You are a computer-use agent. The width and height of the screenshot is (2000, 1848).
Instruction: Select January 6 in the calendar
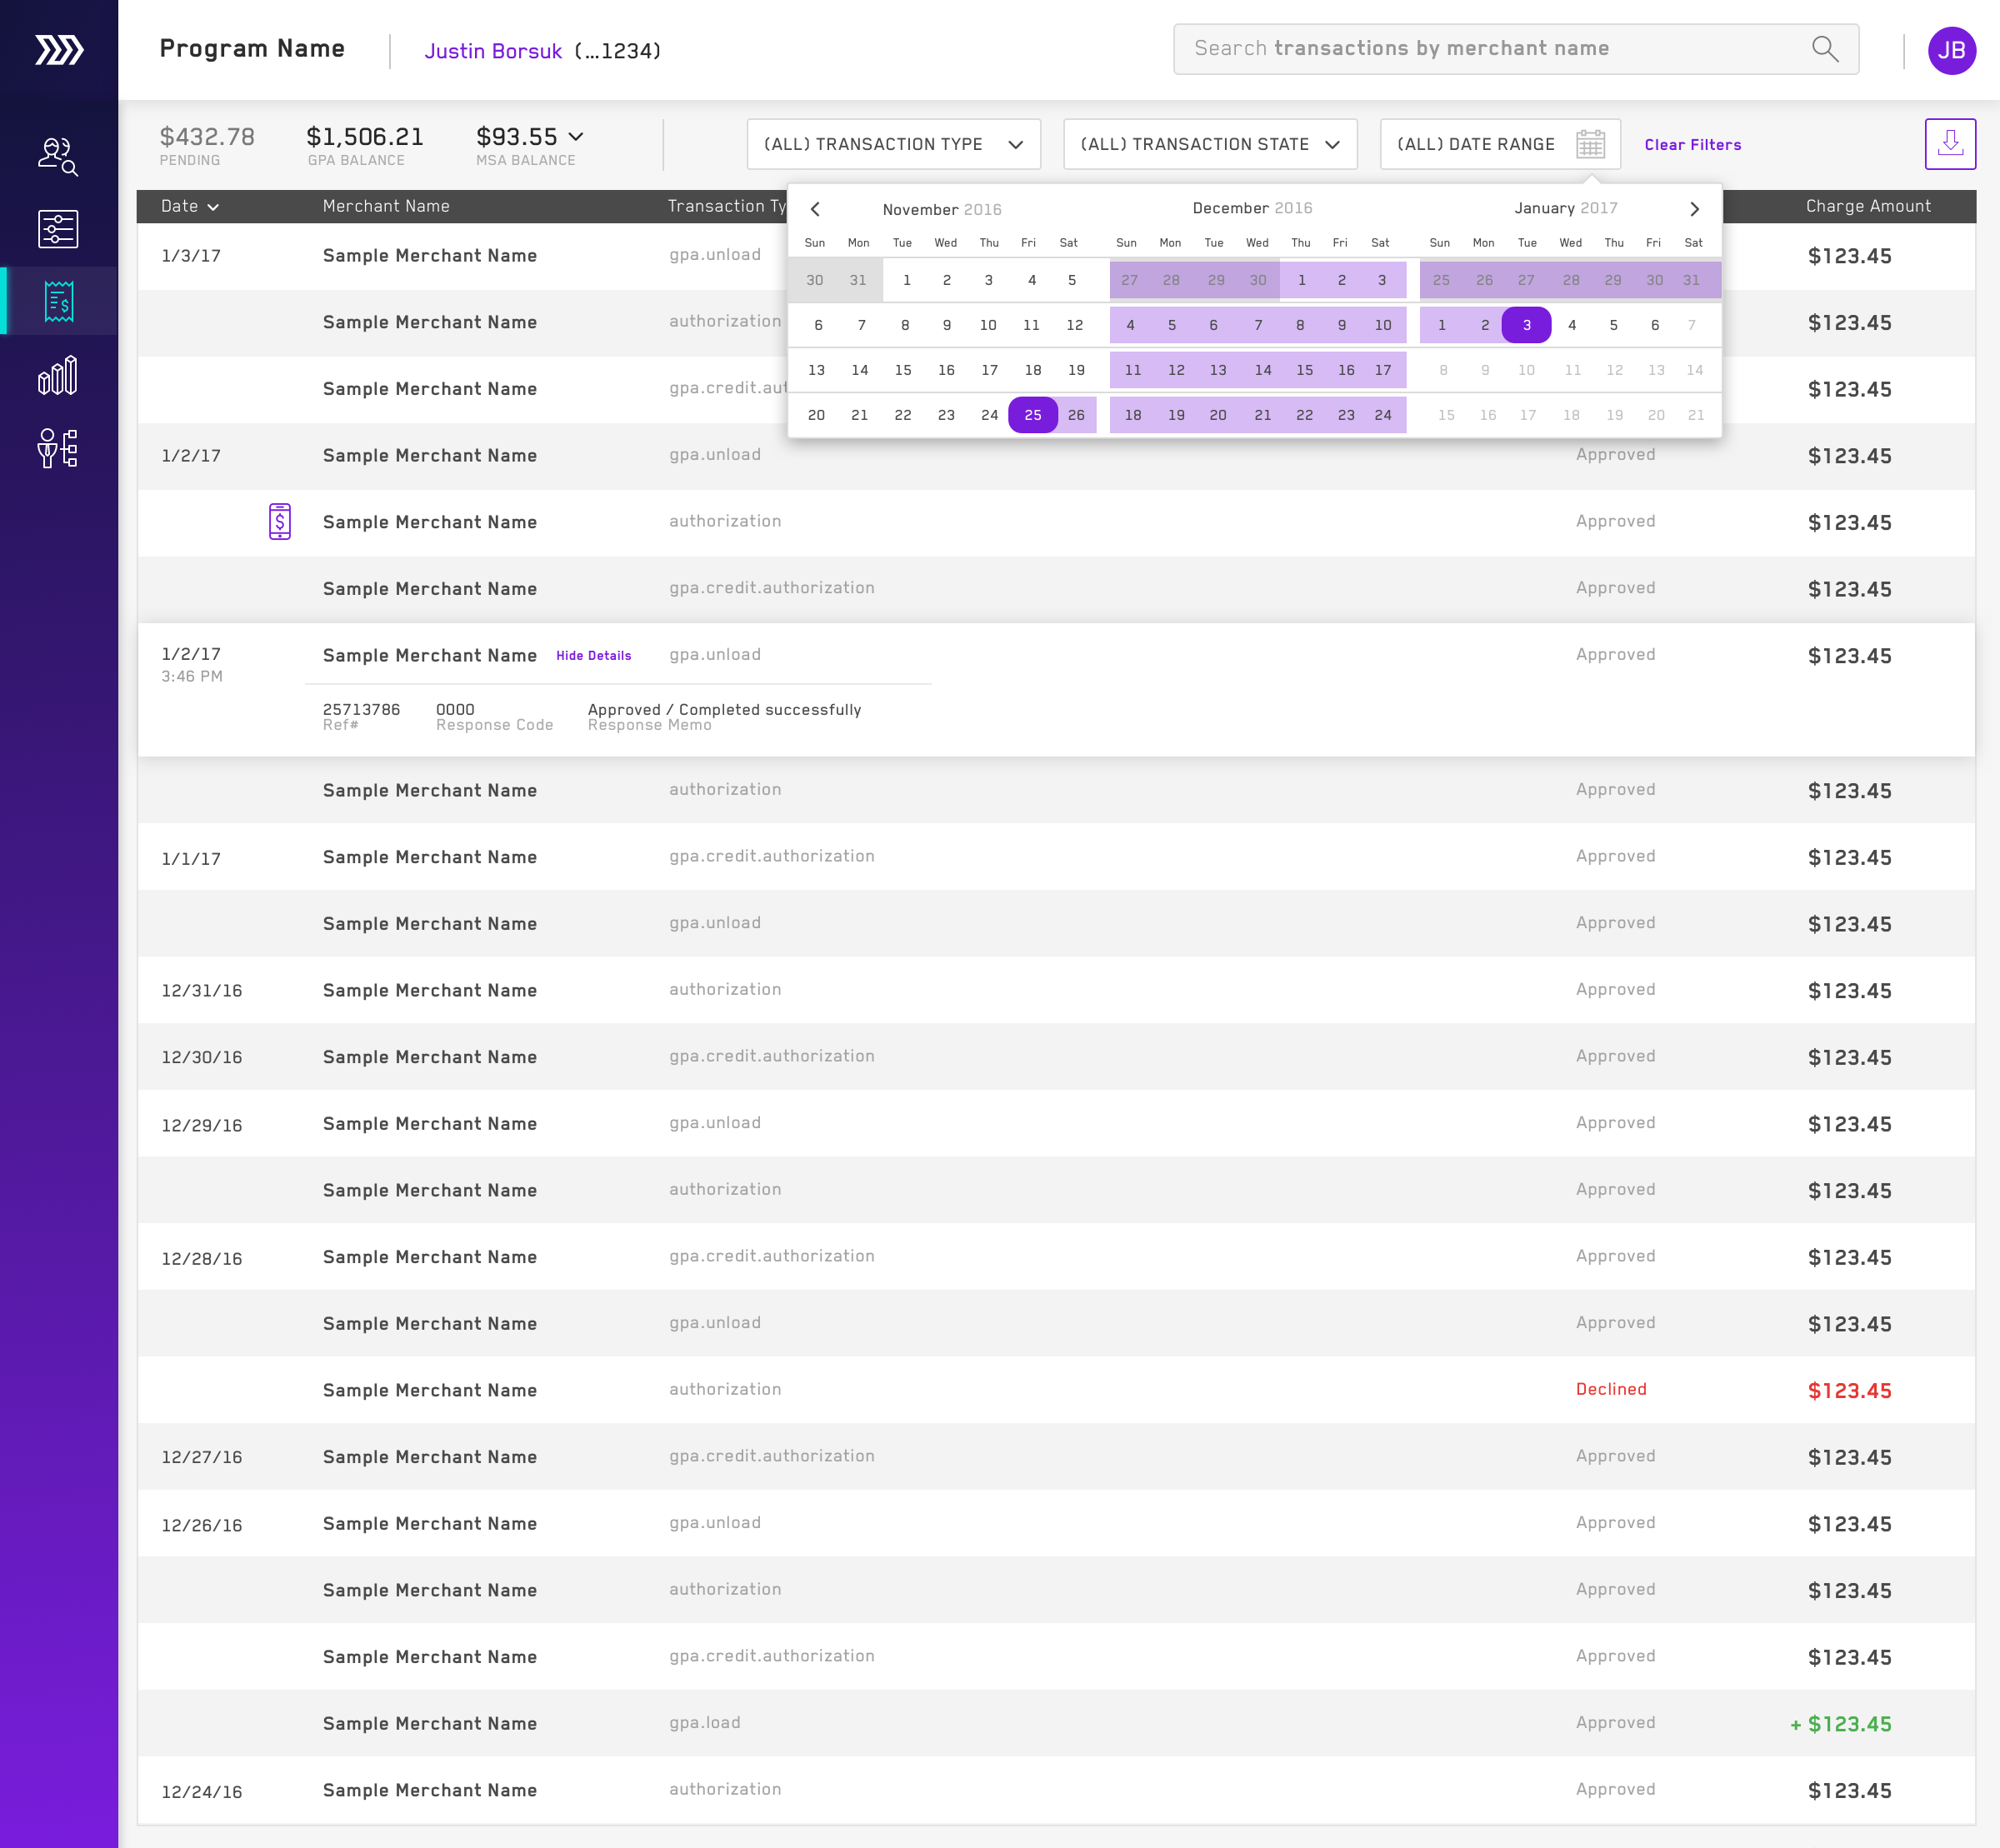click(1655, 325)
